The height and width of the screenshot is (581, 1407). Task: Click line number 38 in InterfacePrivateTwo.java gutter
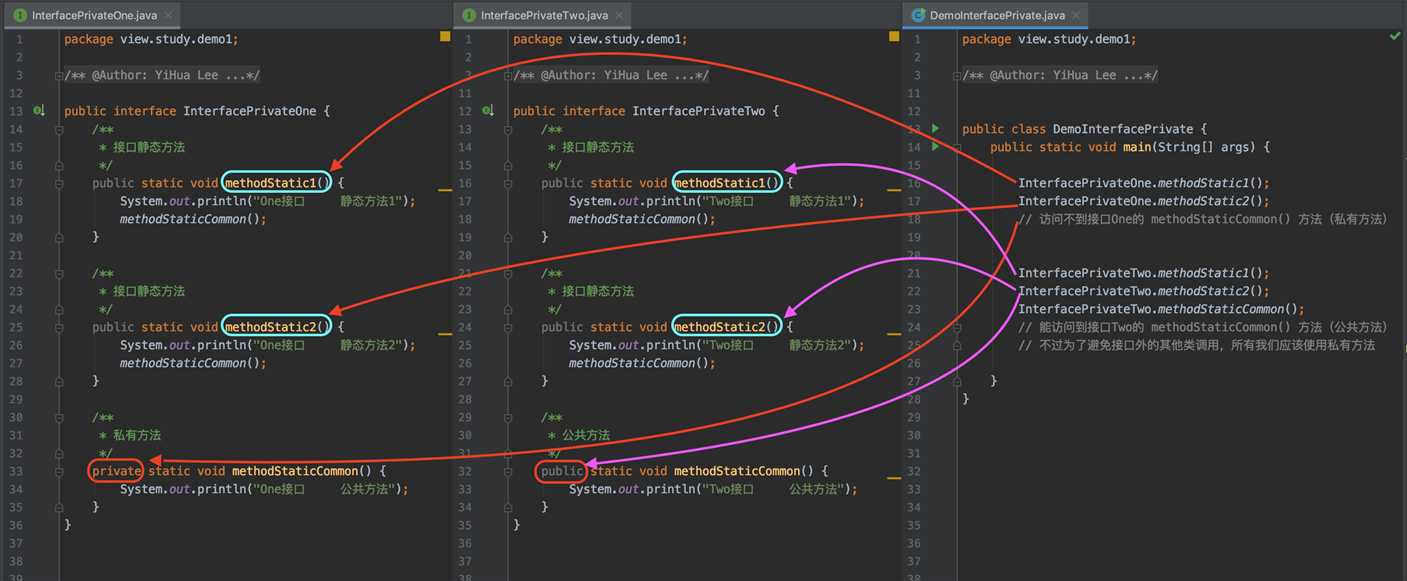click(x=465, y=579)
